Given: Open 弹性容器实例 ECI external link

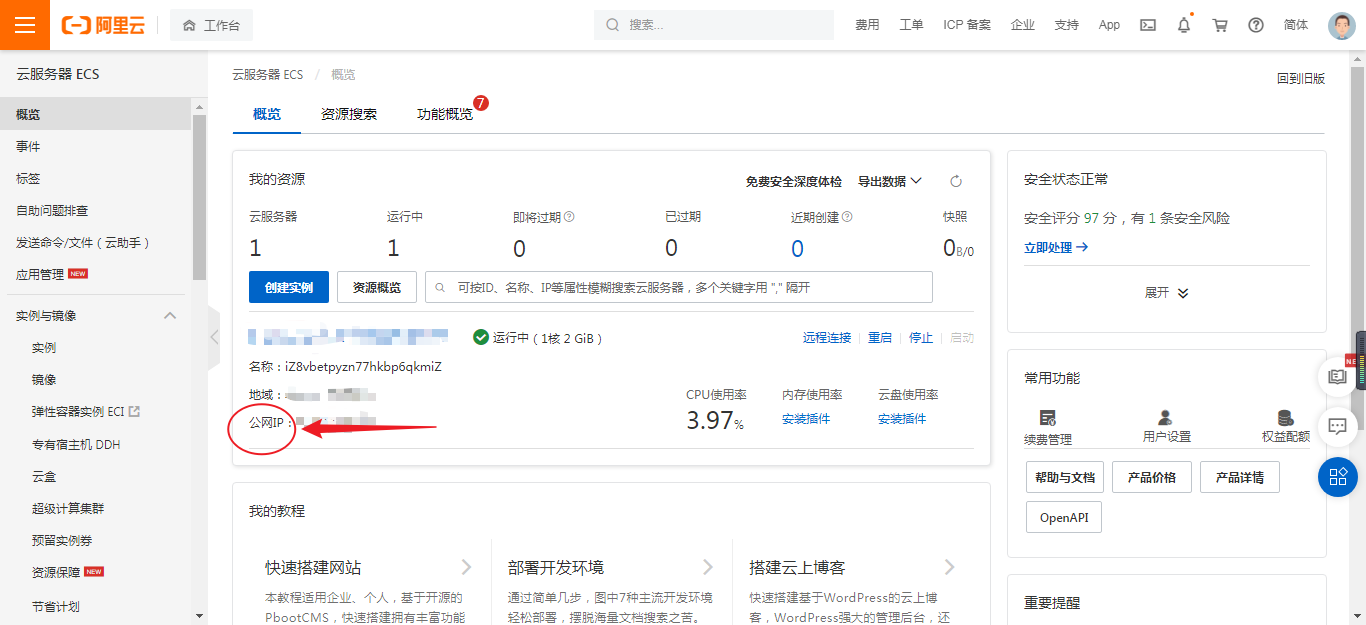Looking at the screenshot, I should pyautogui.click(x=86, y=411).
